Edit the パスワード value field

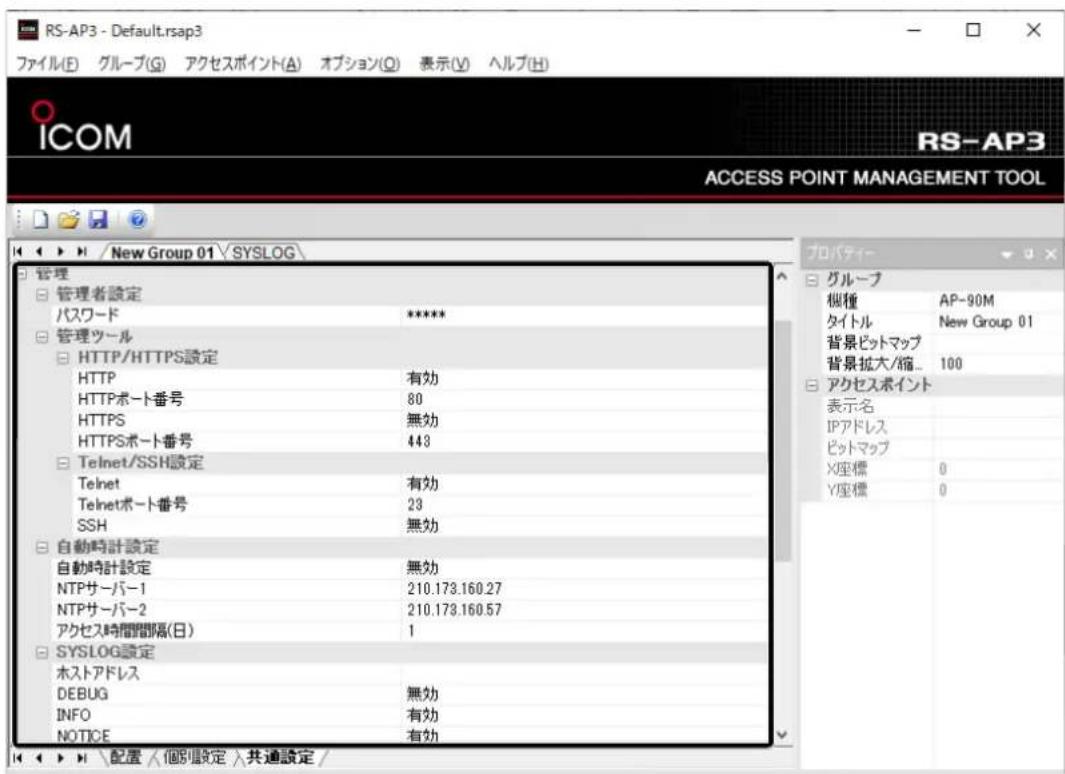click(x=585, y=315)
